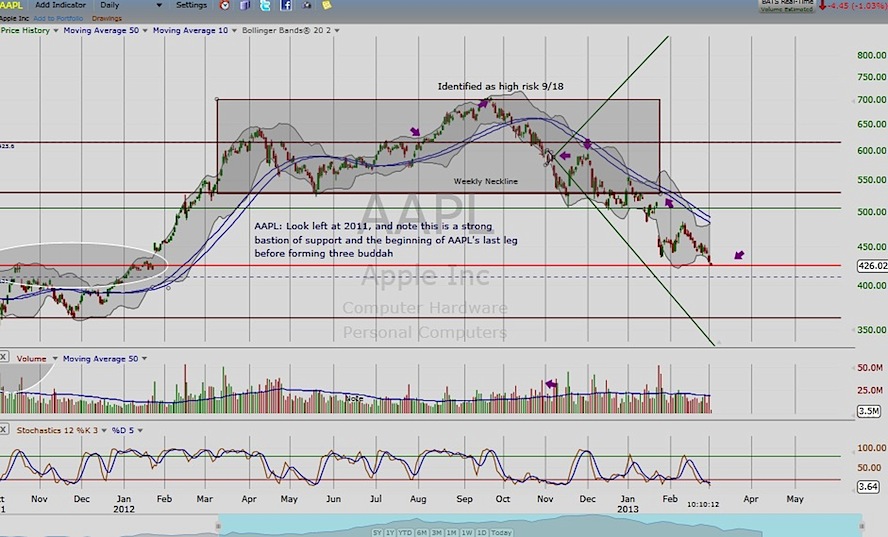Image resolution: width=888 pixels, height=537 pixels.
Task: Click the AAPL ticker symbol box
Action: 11,5
